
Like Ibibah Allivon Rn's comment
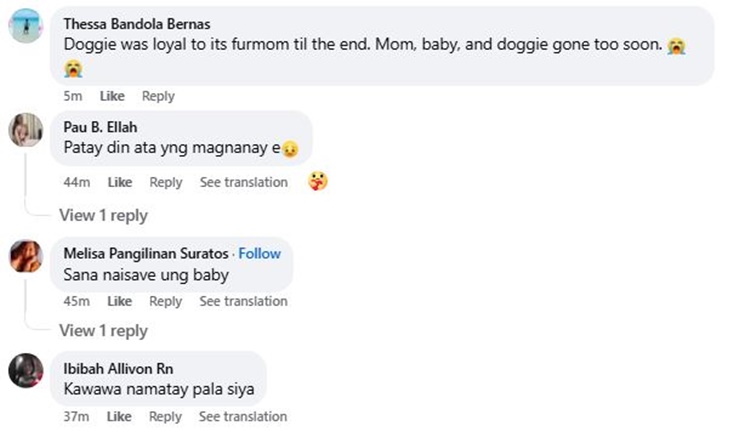click(120, 416)
